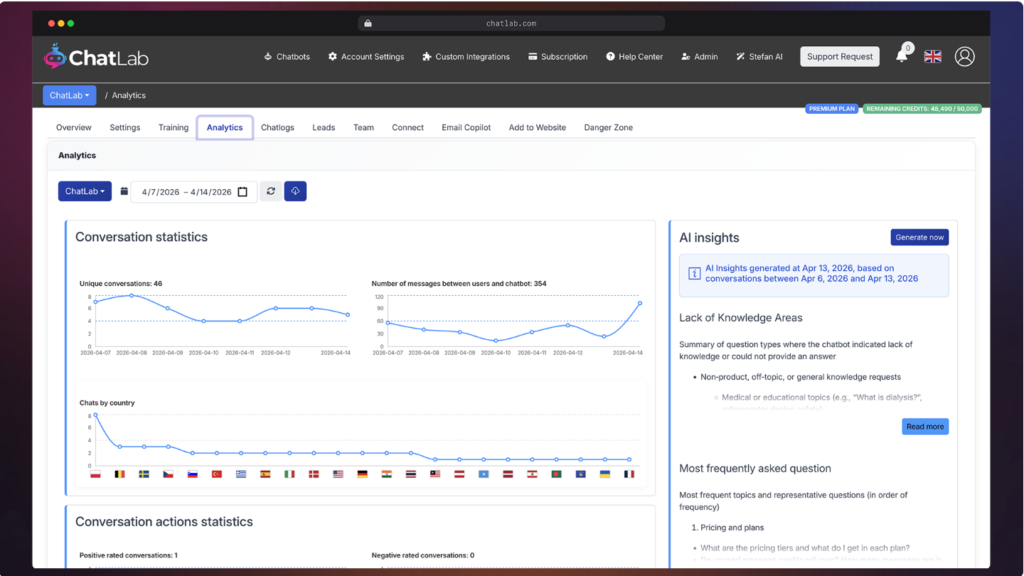The width and height of the screenshot is (1024, 576).
Task: Open the Email Copilot tab
Action: 466,127
